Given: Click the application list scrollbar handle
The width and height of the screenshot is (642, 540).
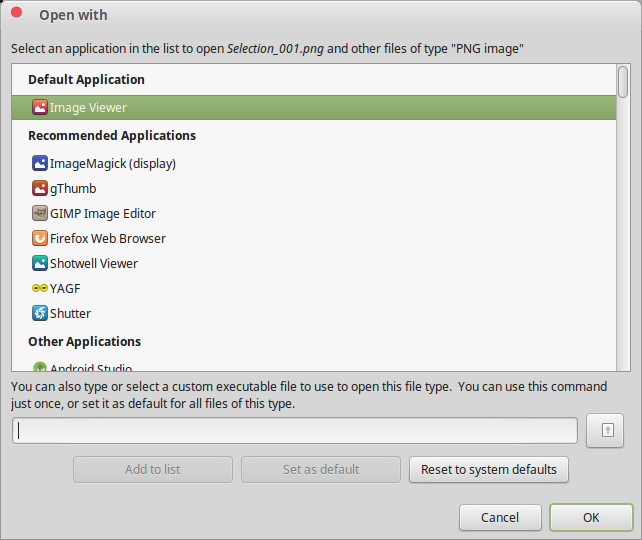Looking at the screenshot, I should click(x=623, y=82).
